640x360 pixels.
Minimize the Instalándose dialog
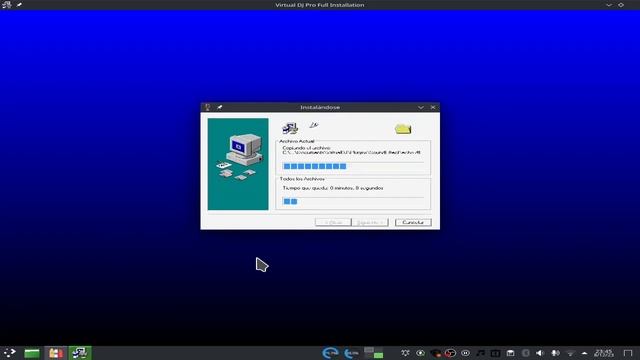pyautogui.click(x=421, y=107)
